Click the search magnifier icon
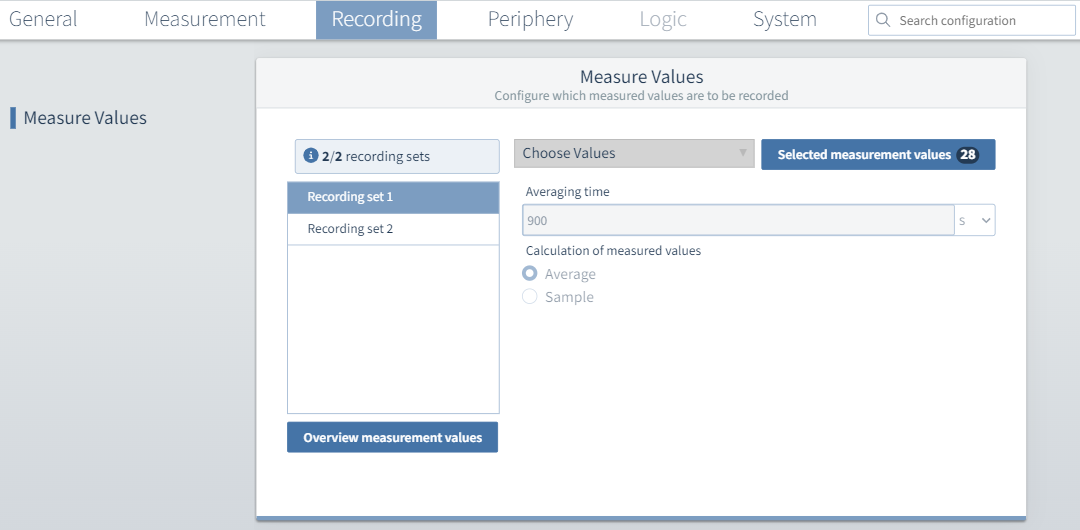 tap(883, 20)
